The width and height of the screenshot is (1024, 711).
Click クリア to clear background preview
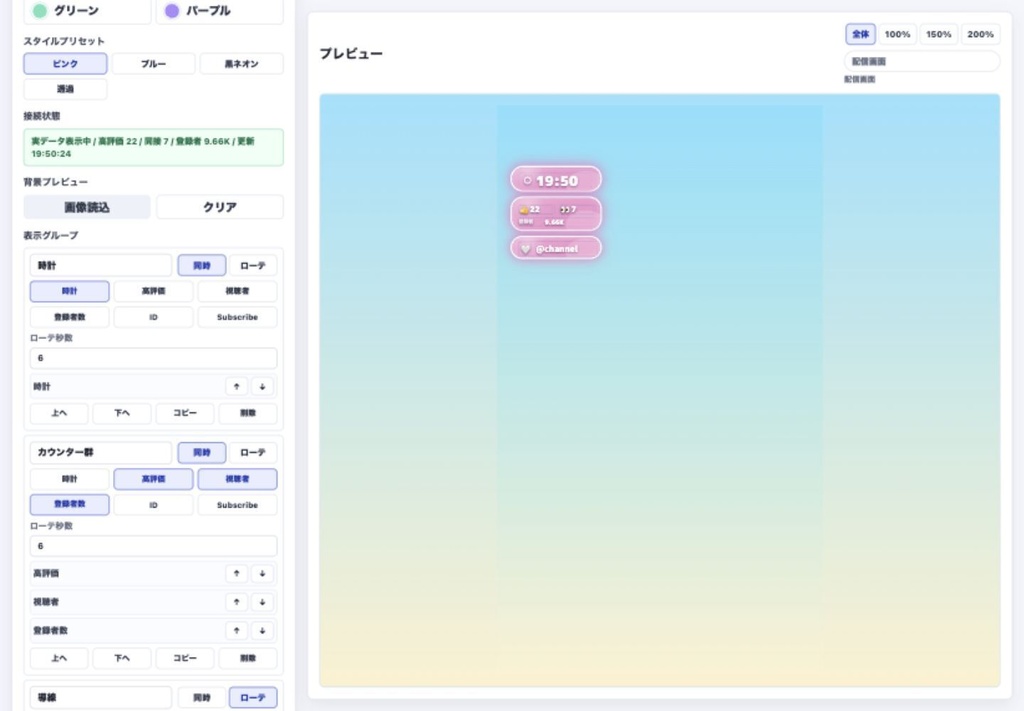tap(219, 207)
